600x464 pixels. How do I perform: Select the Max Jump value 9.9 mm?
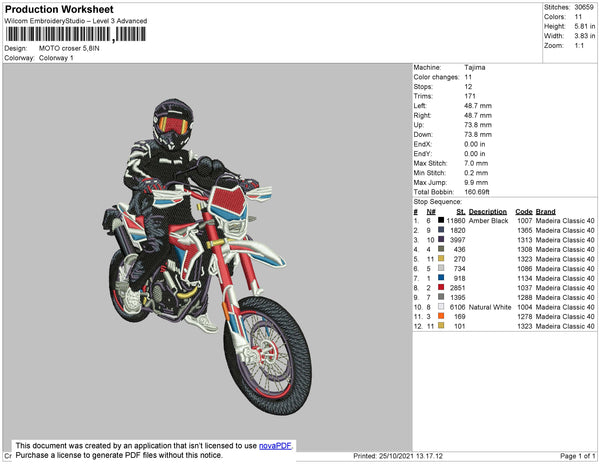coord(476,182)
